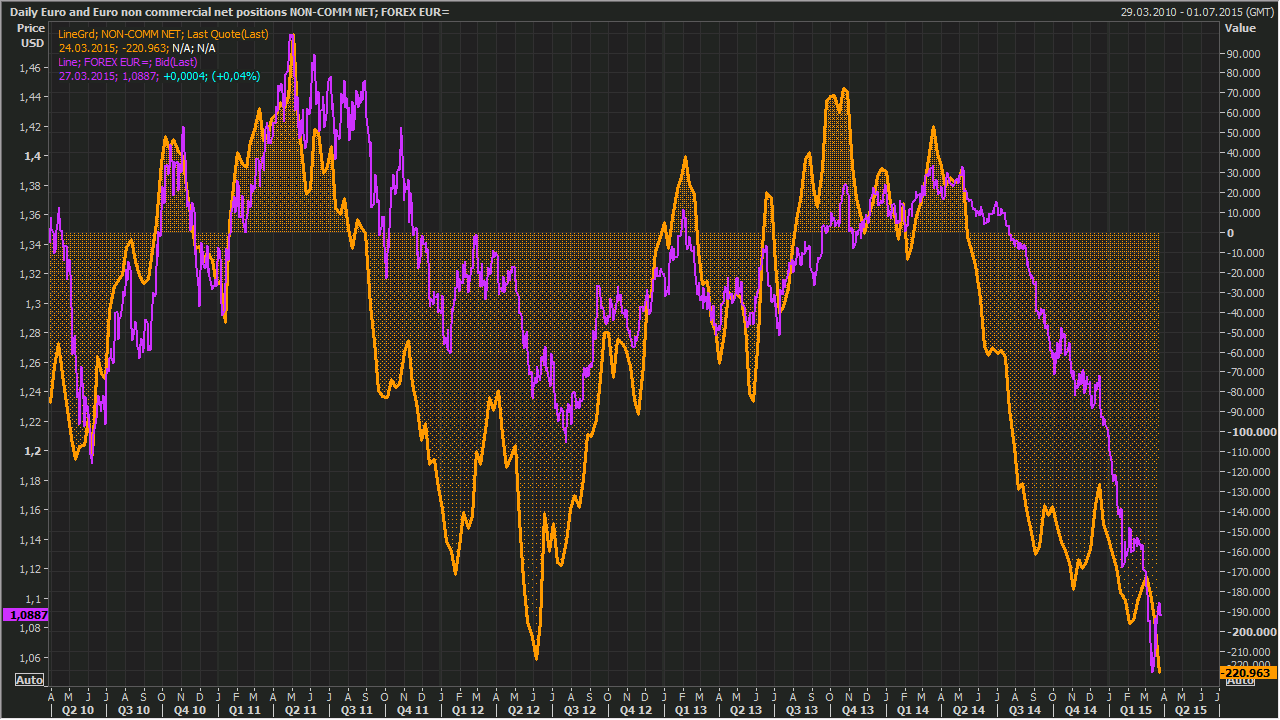Image resolution: width=1280 pixels, height=720 pixels.
Task: Click the Auto scale button on the left price axis
Action: tap(29, 680)
